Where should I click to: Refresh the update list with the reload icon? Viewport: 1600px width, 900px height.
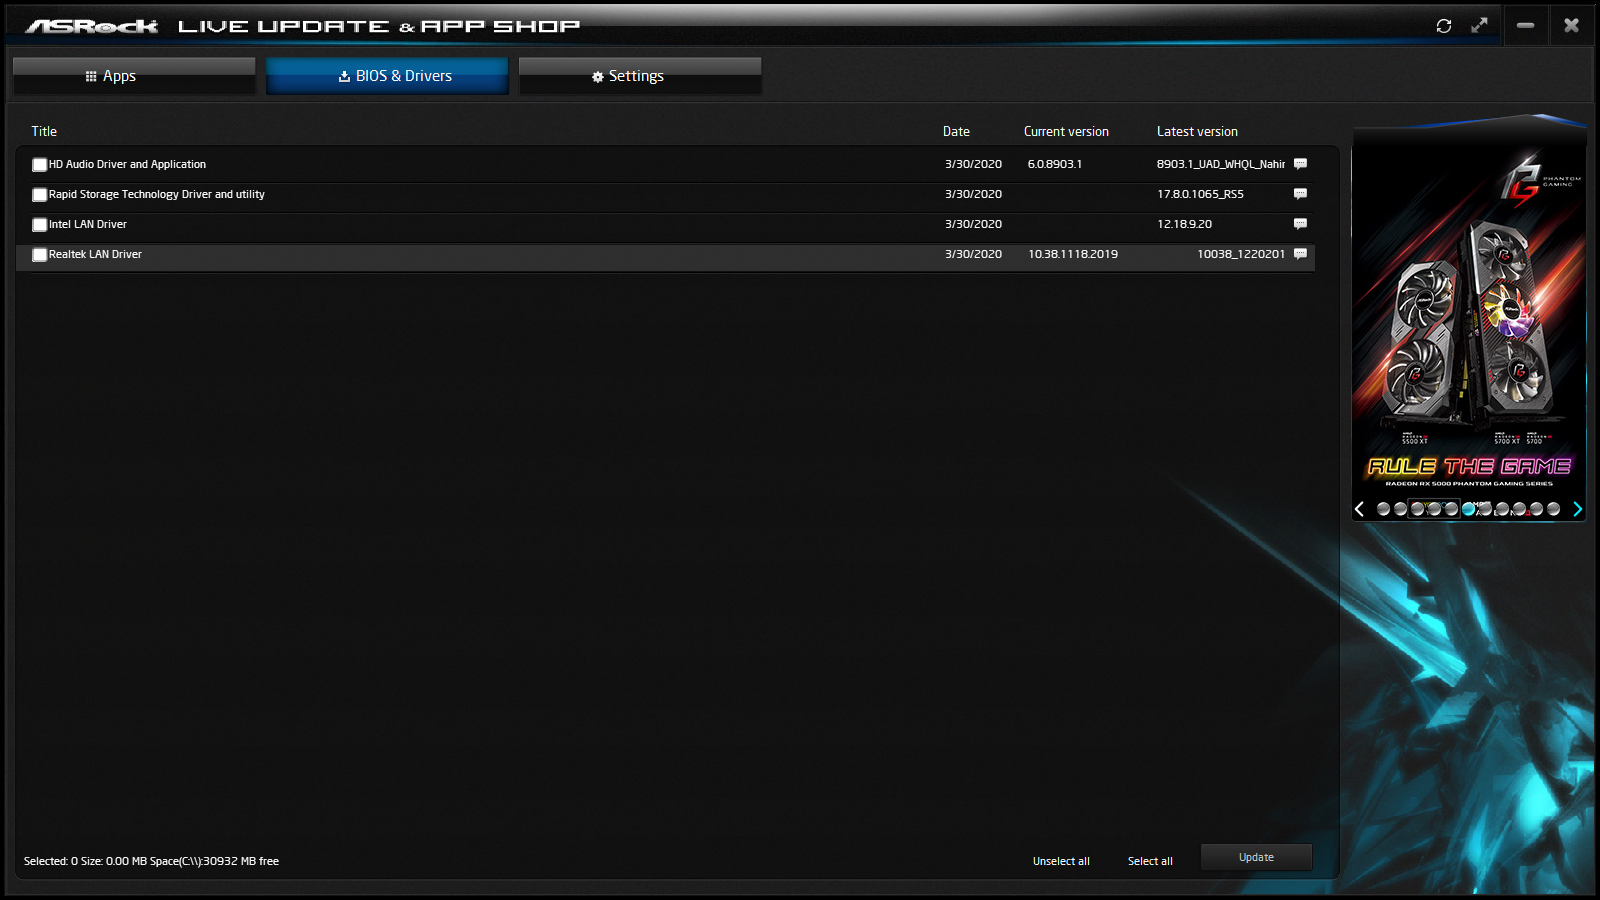(x=1444, y=26)
